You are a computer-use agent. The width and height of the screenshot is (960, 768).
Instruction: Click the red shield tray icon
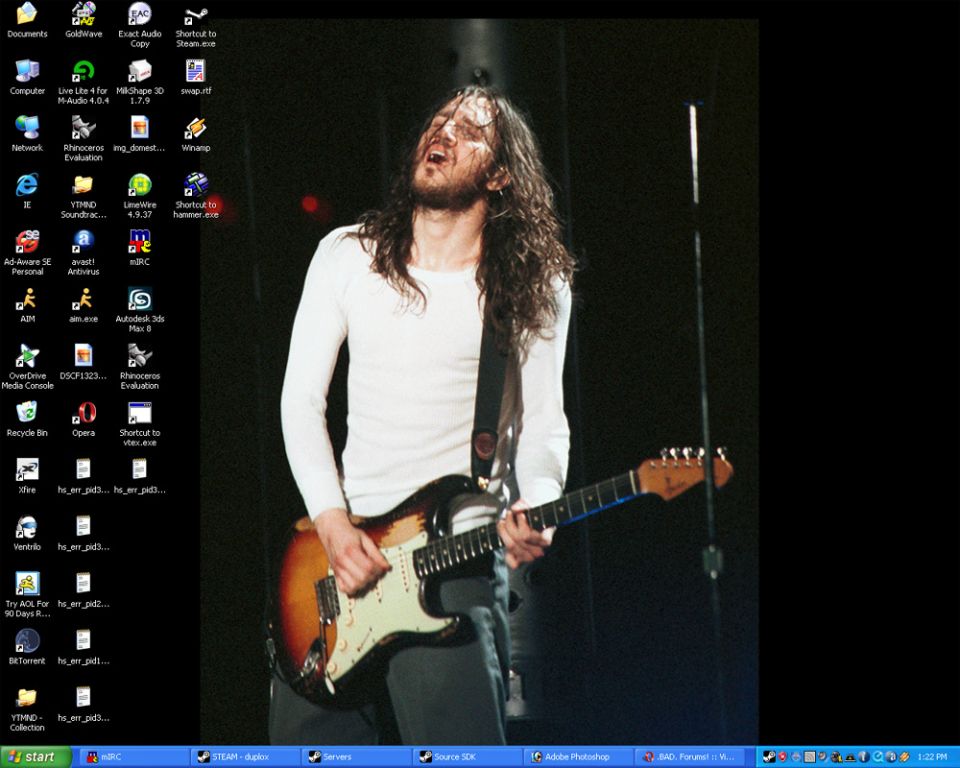tap(782, 757)
